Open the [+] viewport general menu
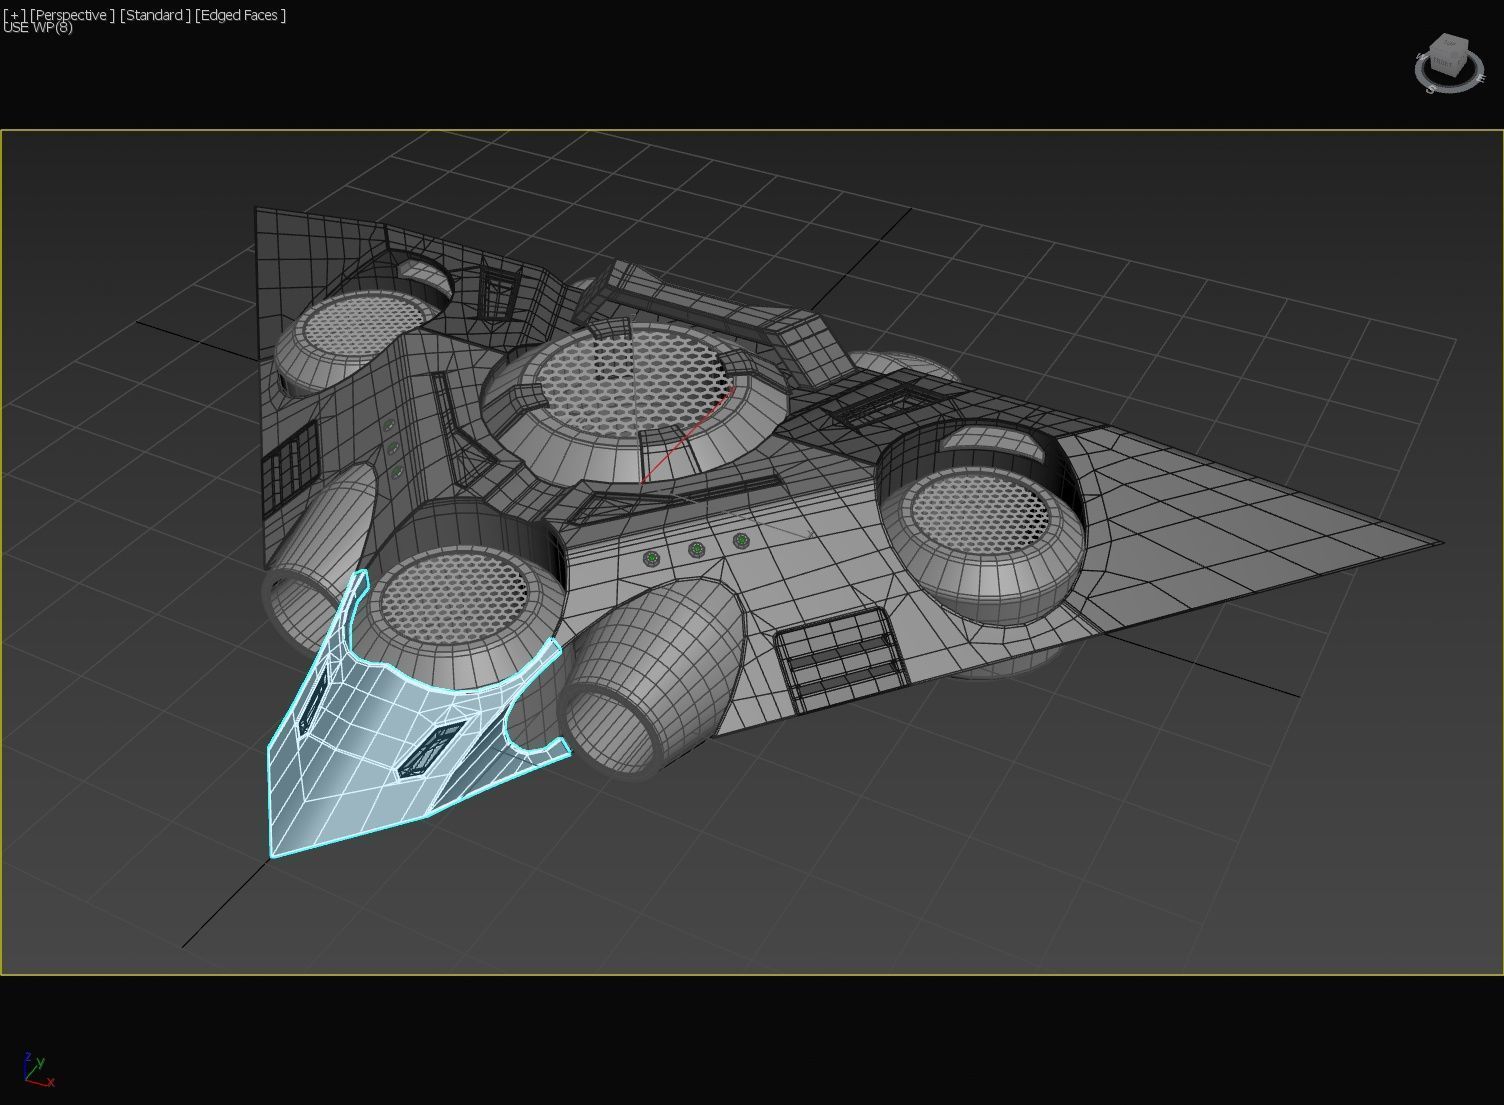Viewport: 1504px width, 1105px height. point(14,15)
